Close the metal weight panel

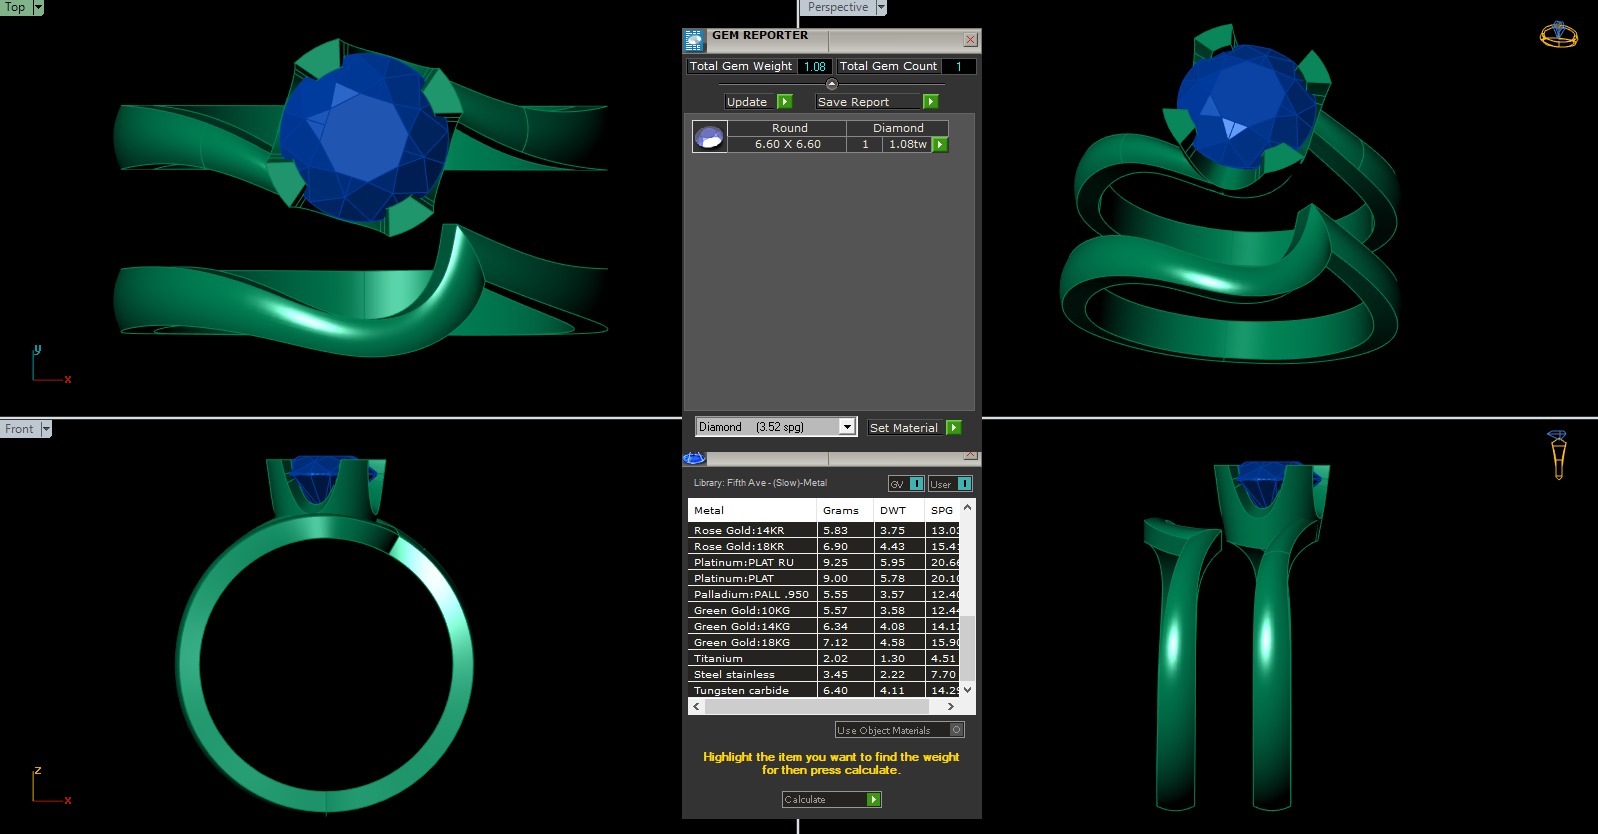pos(970,455)
